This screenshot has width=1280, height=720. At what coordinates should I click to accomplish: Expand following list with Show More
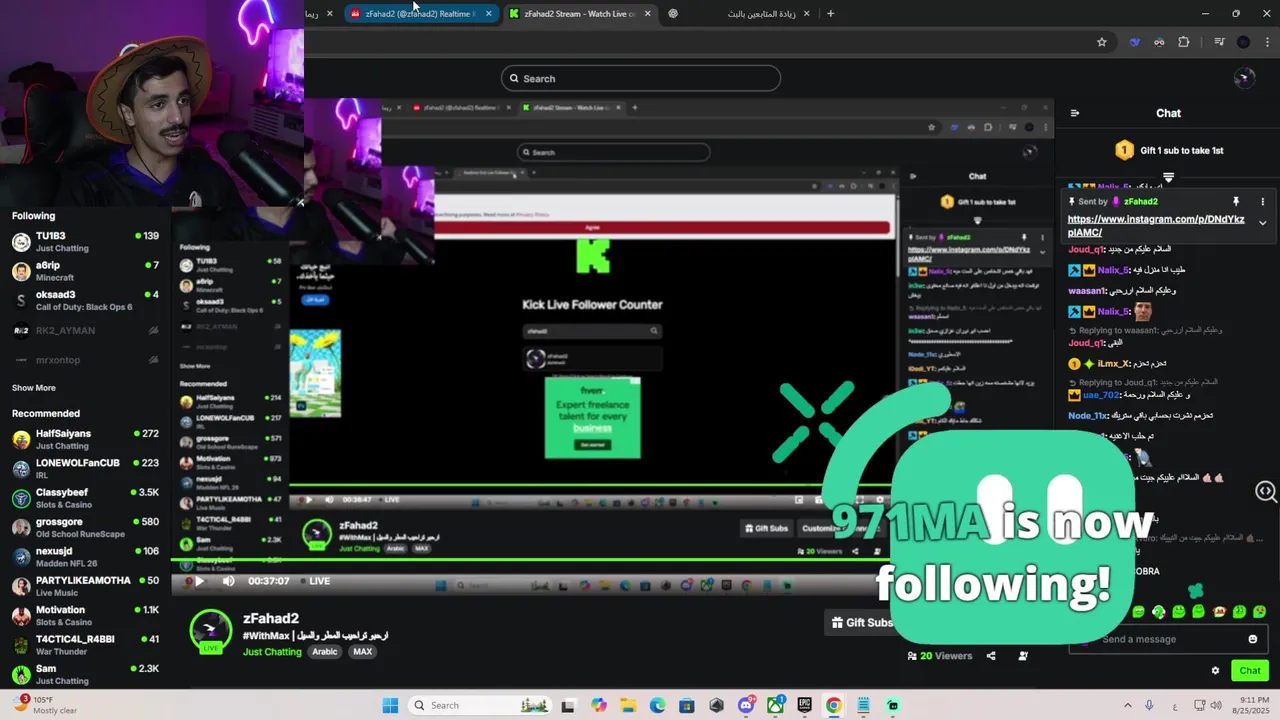click(x=34, y=388)
